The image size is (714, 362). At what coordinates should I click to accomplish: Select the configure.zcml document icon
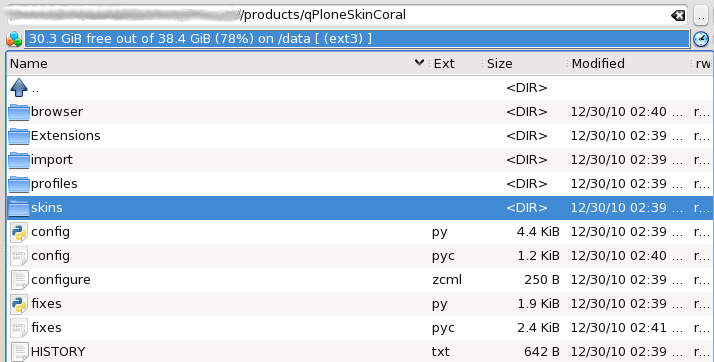tap(19, 280)
